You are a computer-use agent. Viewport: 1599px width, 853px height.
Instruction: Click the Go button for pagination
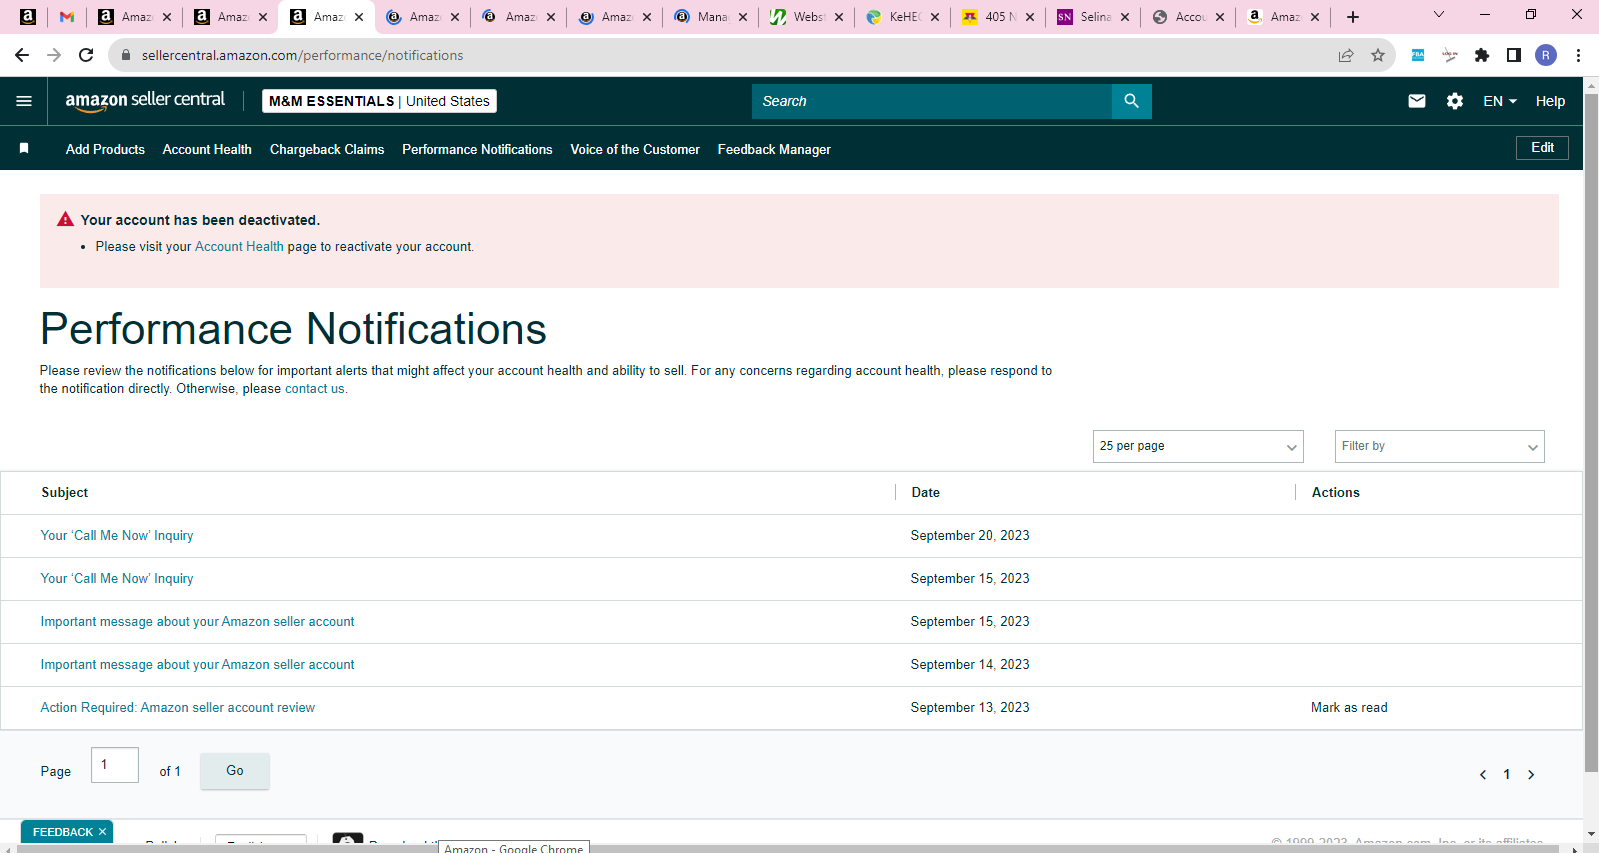click(235, 771)
